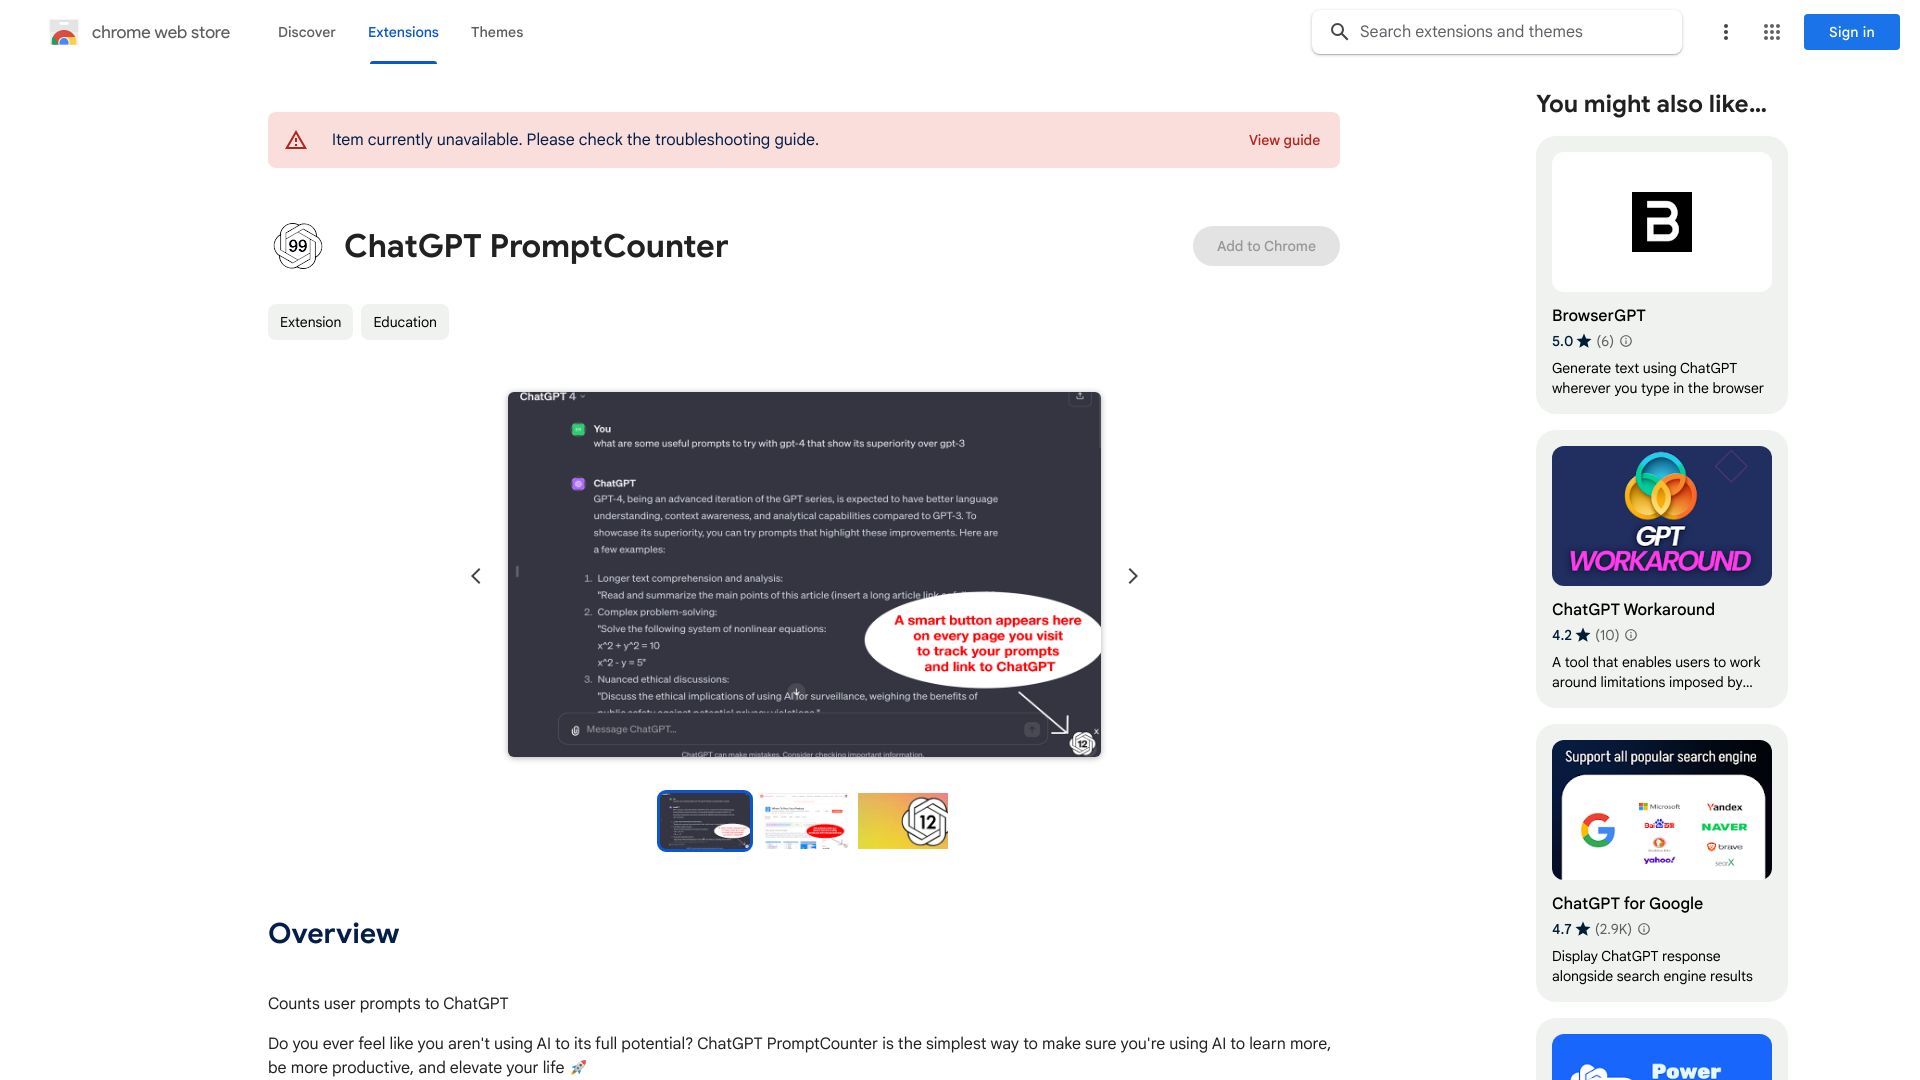Click the third screenshot thumbnail
Screen dimensions: 1920x1080
click(903, 820)
